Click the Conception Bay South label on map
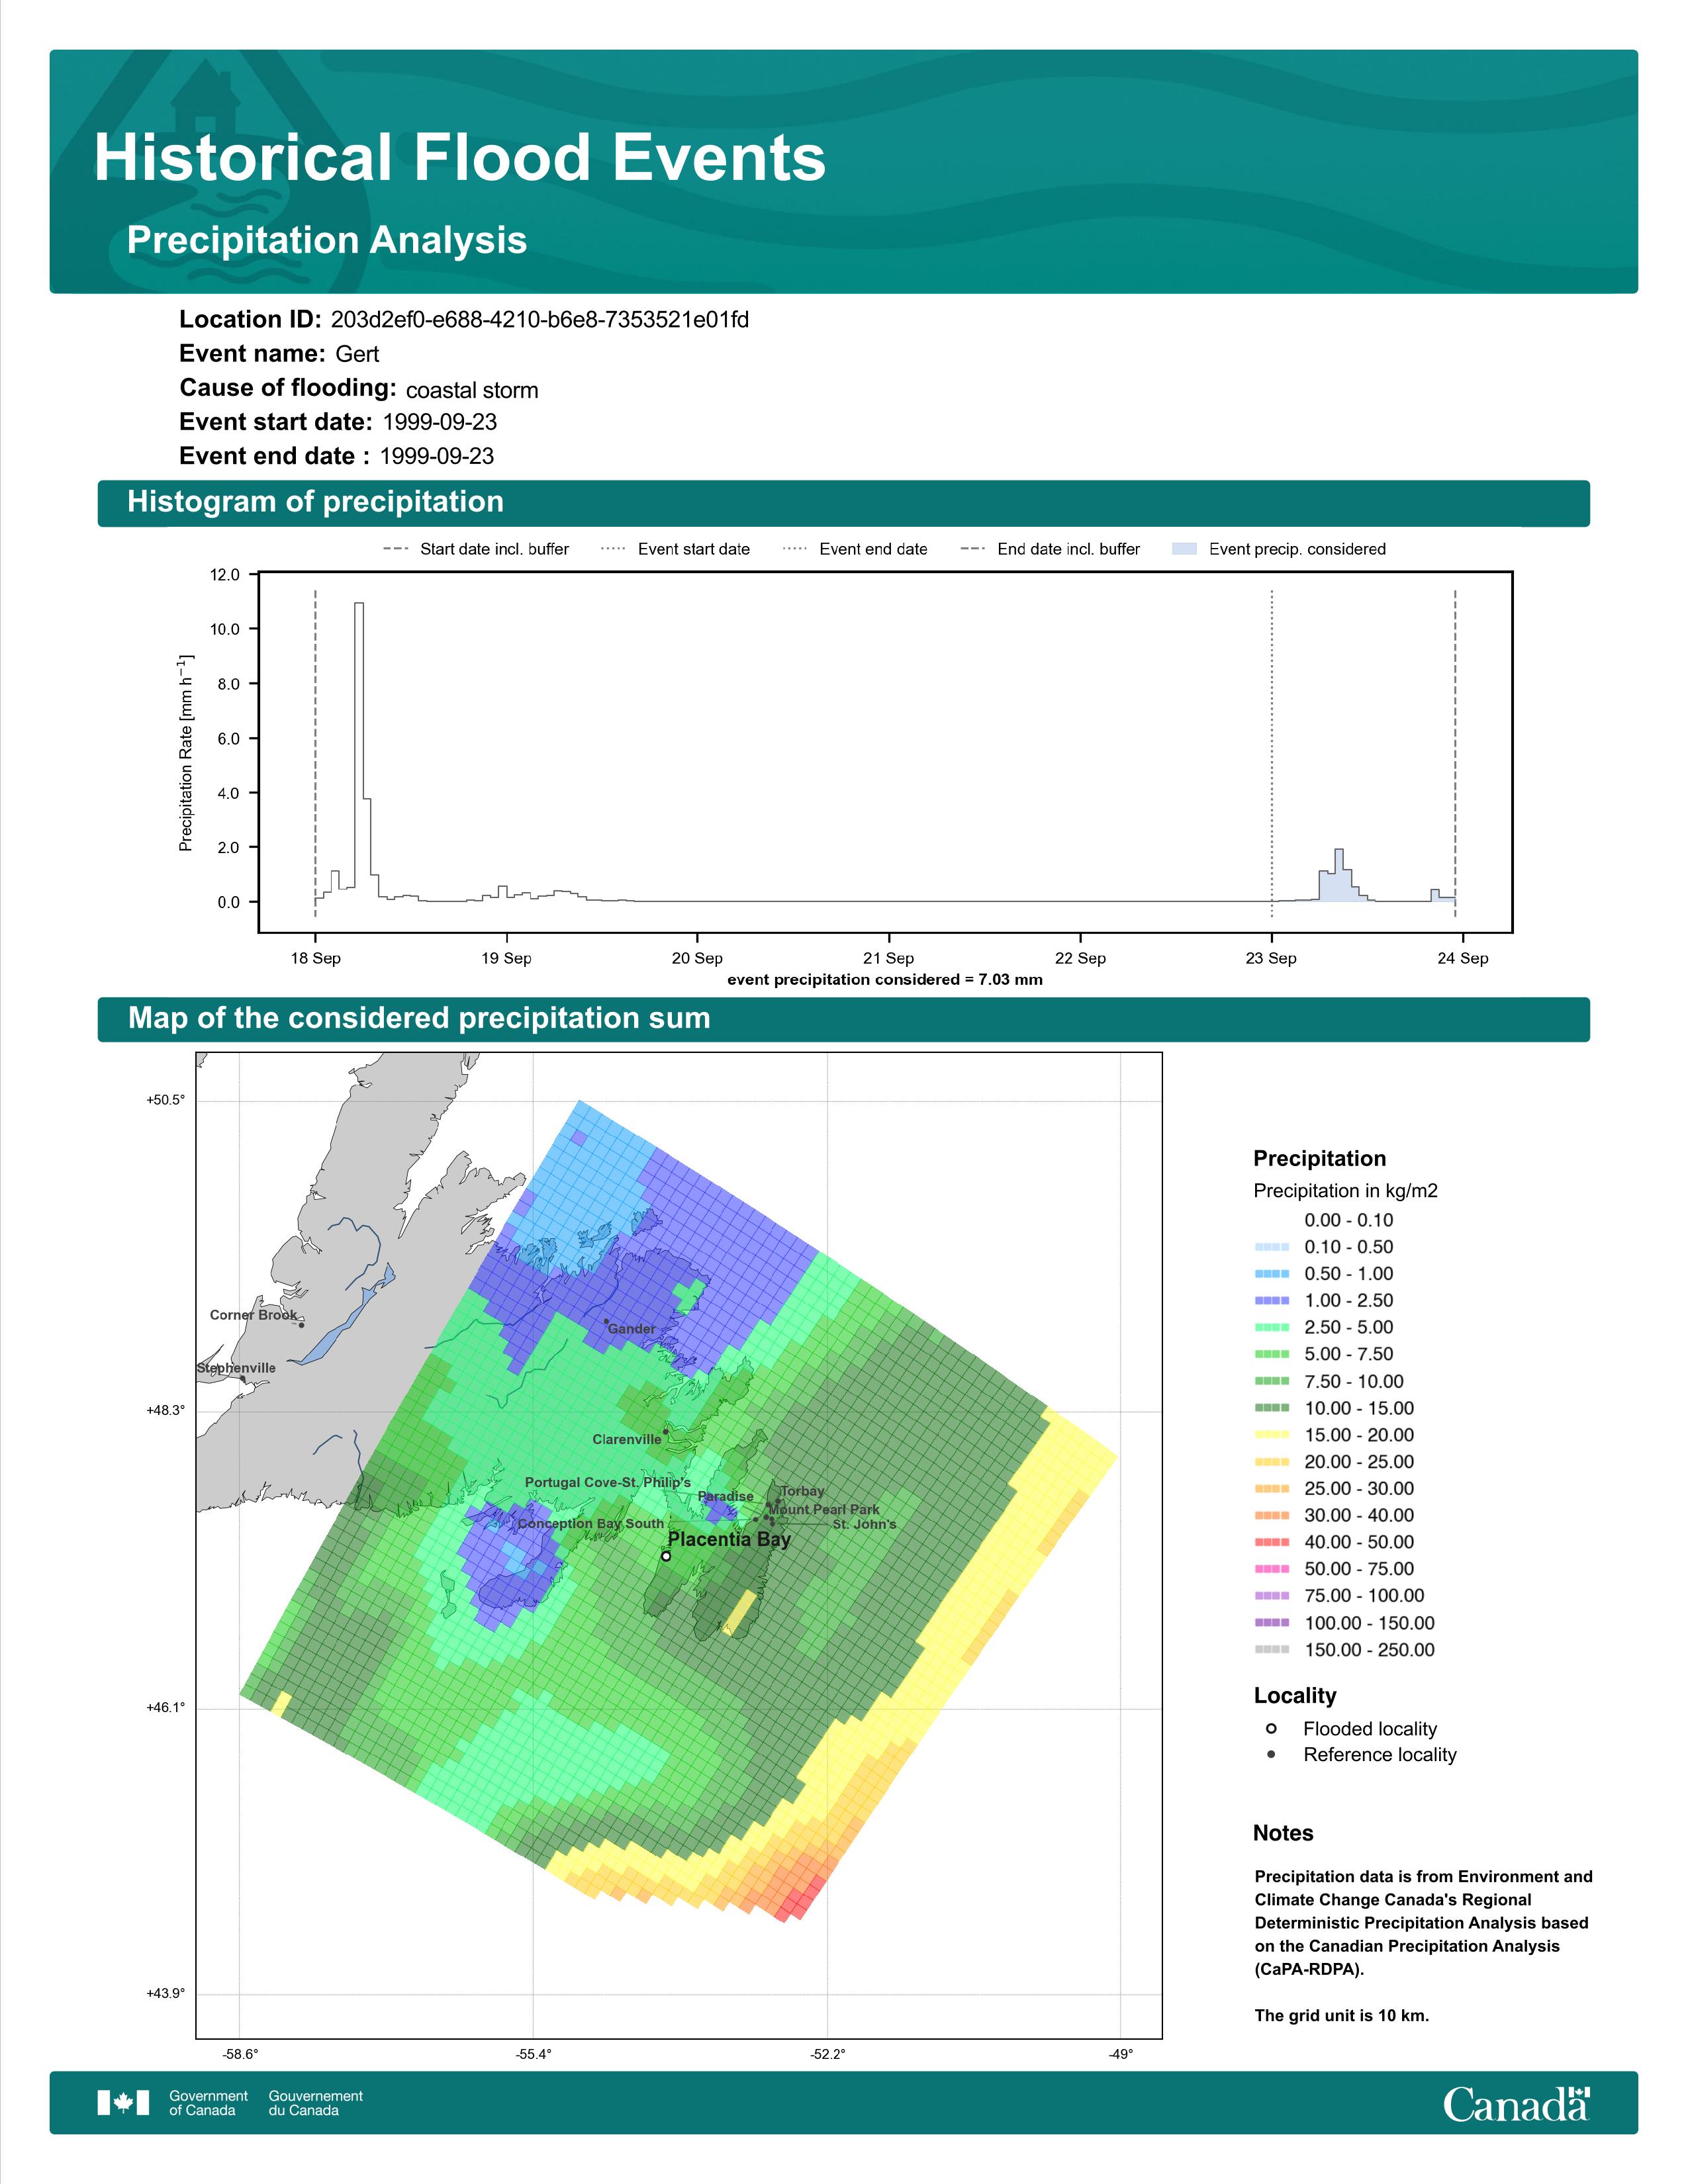Screen dimensions: 1688x2184 coord(591,1523)
